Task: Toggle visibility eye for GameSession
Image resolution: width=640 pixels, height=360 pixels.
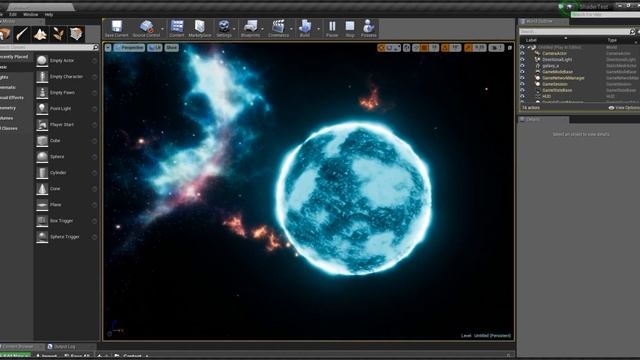Action: [522, 84]
